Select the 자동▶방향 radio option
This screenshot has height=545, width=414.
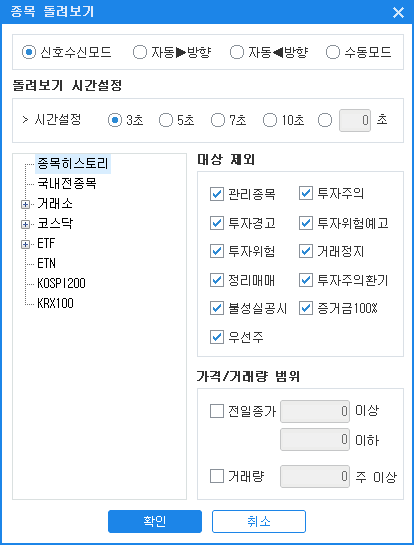click(140, 52)
